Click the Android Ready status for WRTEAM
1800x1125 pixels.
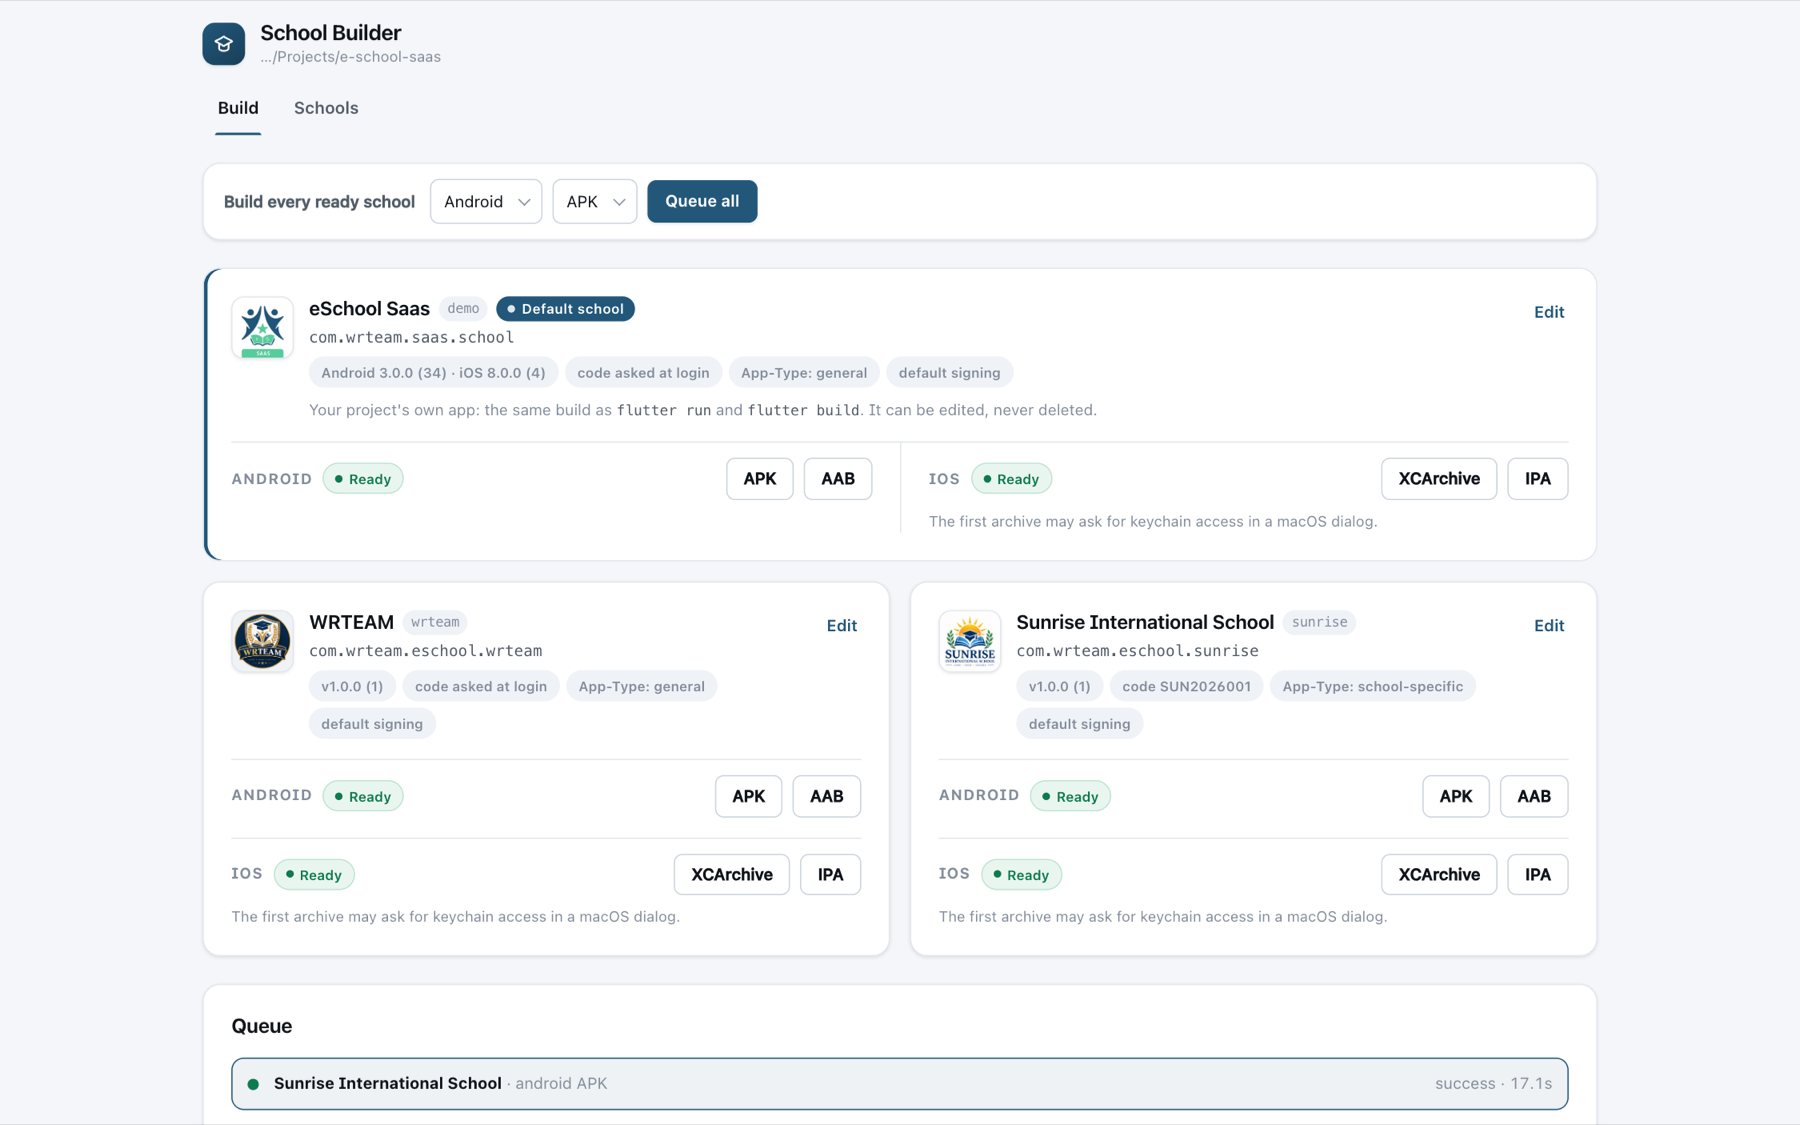[363, 796]
